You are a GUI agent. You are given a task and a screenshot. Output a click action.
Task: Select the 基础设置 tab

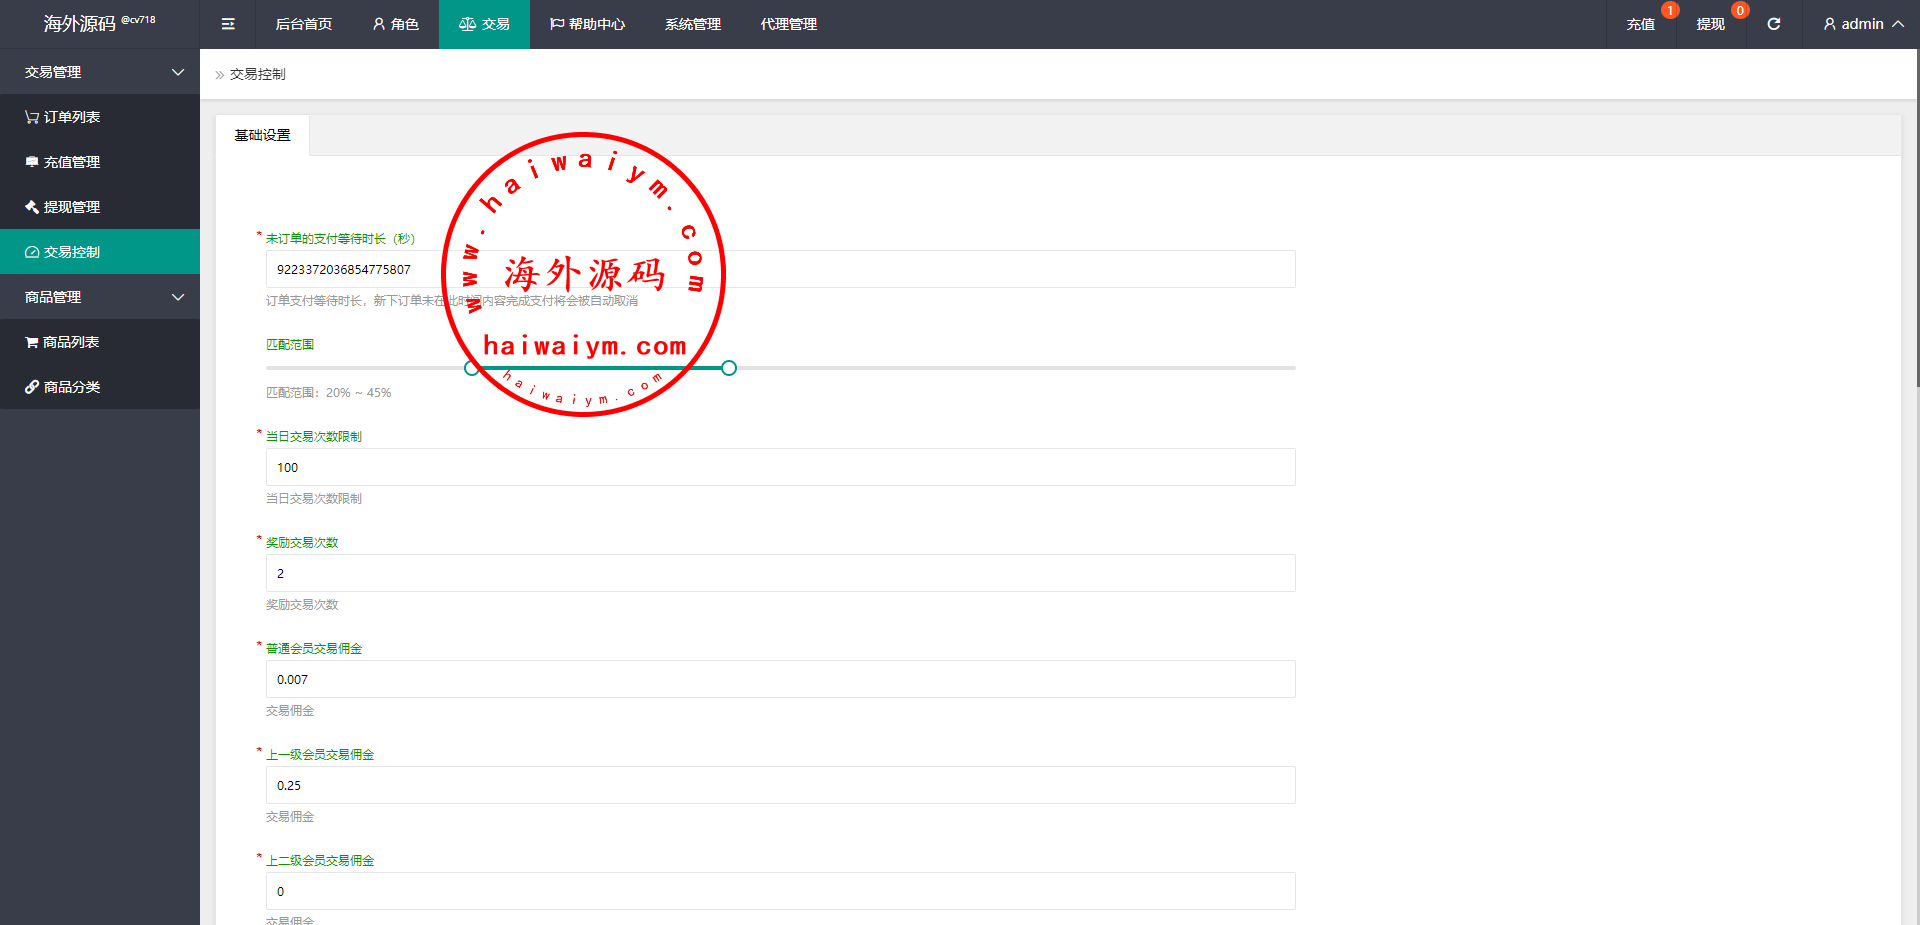click(x=262, y=135)
